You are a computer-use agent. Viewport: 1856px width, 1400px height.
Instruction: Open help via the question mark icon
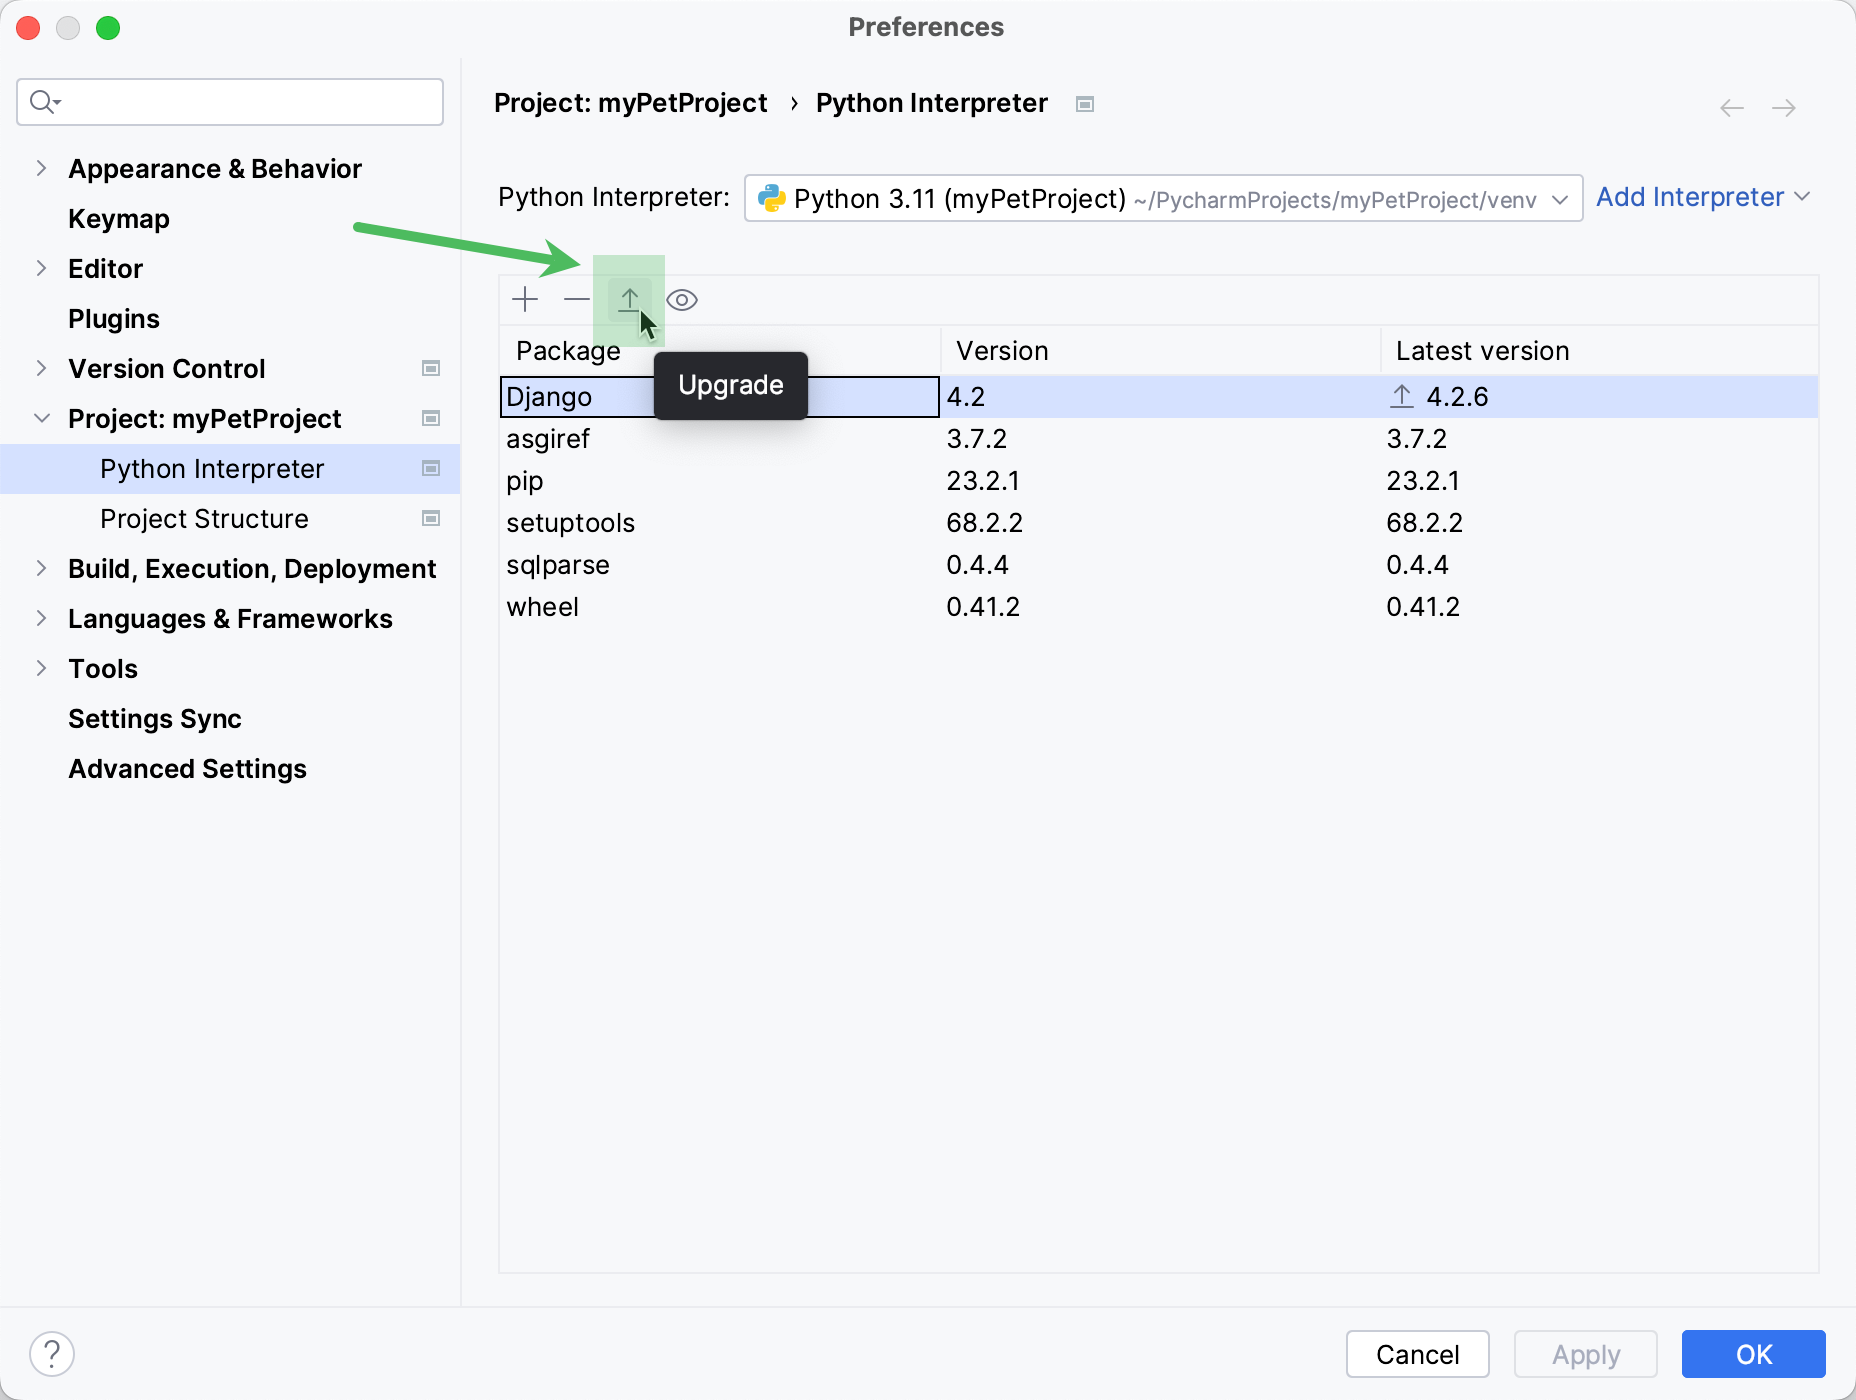[x=53, y=1353]
